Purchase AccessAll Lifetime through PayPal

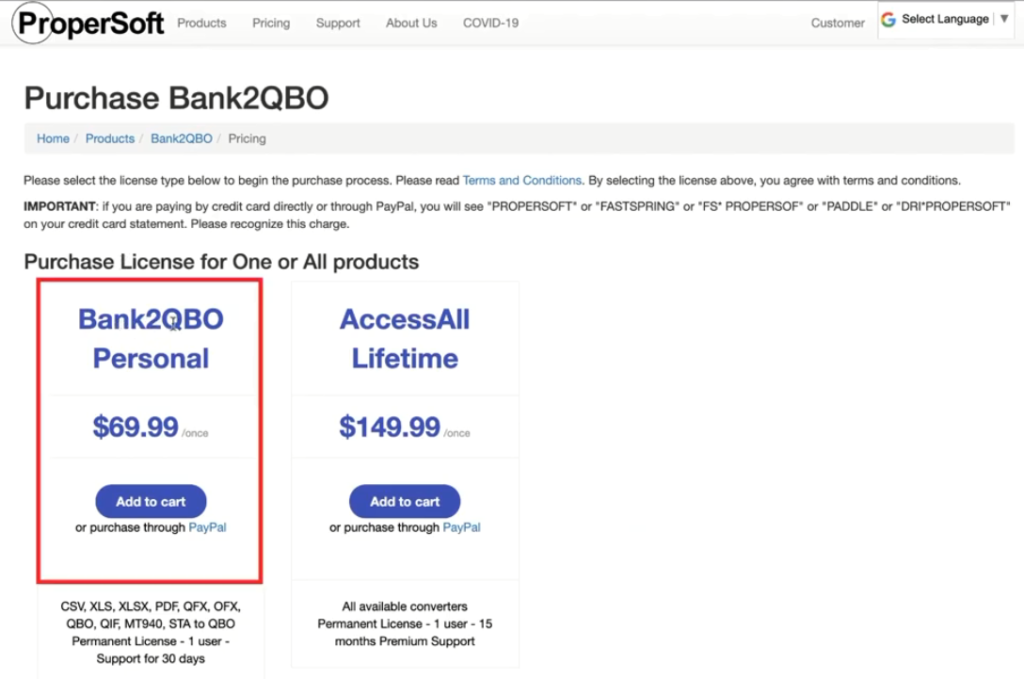coord(461,527)
